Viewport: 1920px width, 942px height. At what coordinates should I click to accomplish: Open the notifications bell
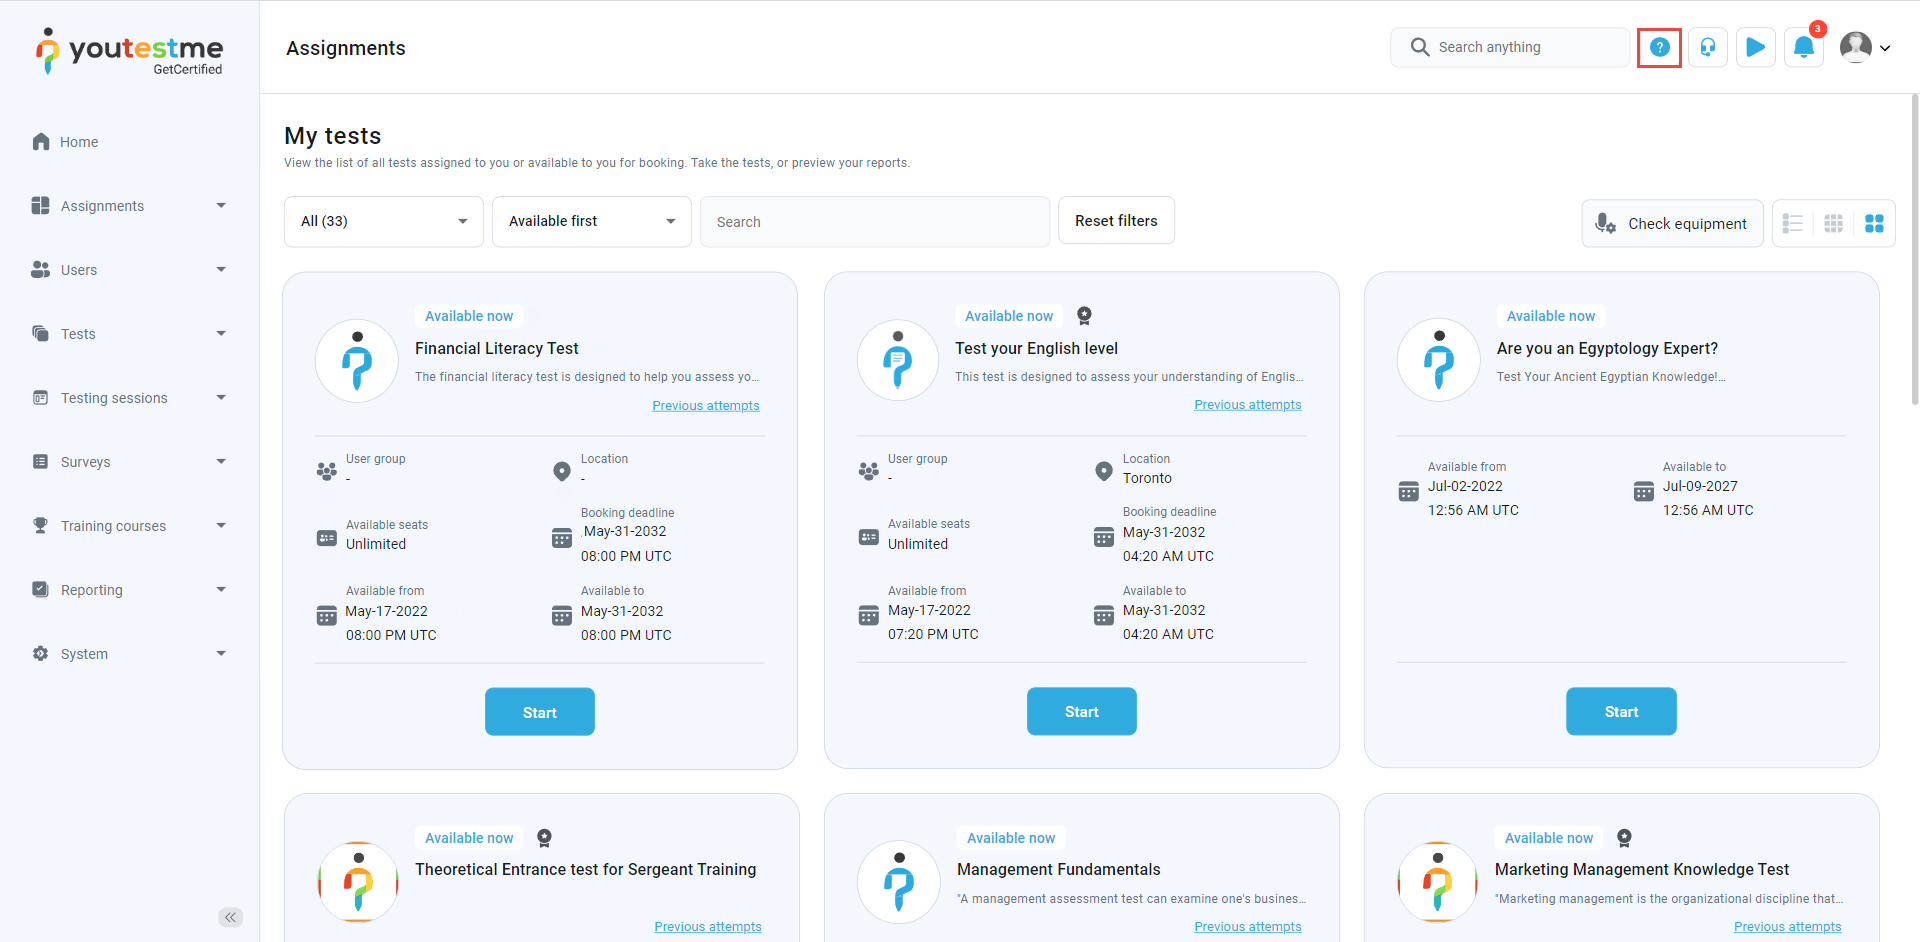(x=1804, y=47)
